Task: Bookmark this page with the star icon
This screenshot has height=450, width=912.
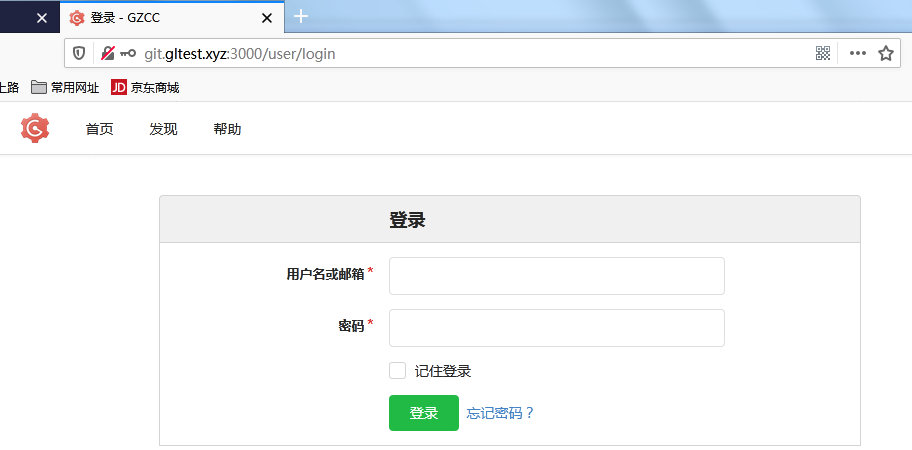Action: click(885, 53)
